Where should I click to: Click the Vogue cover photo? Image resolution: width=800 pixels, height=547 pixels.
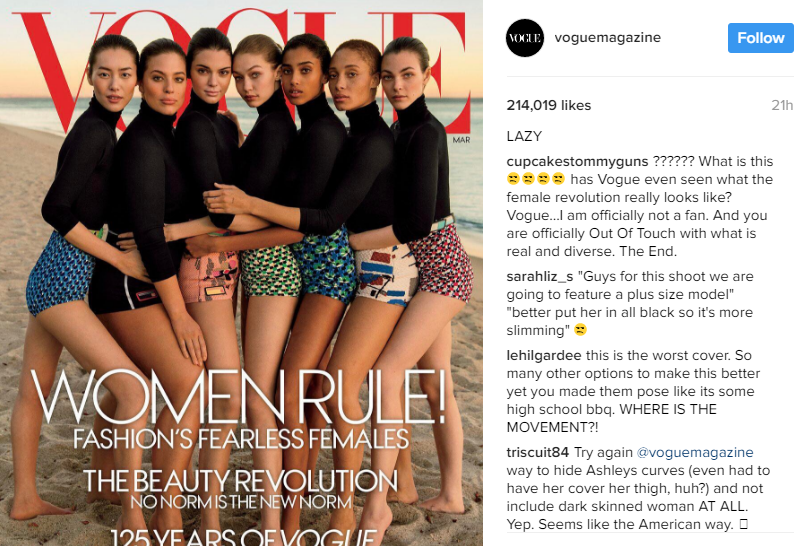coord(241,273)
